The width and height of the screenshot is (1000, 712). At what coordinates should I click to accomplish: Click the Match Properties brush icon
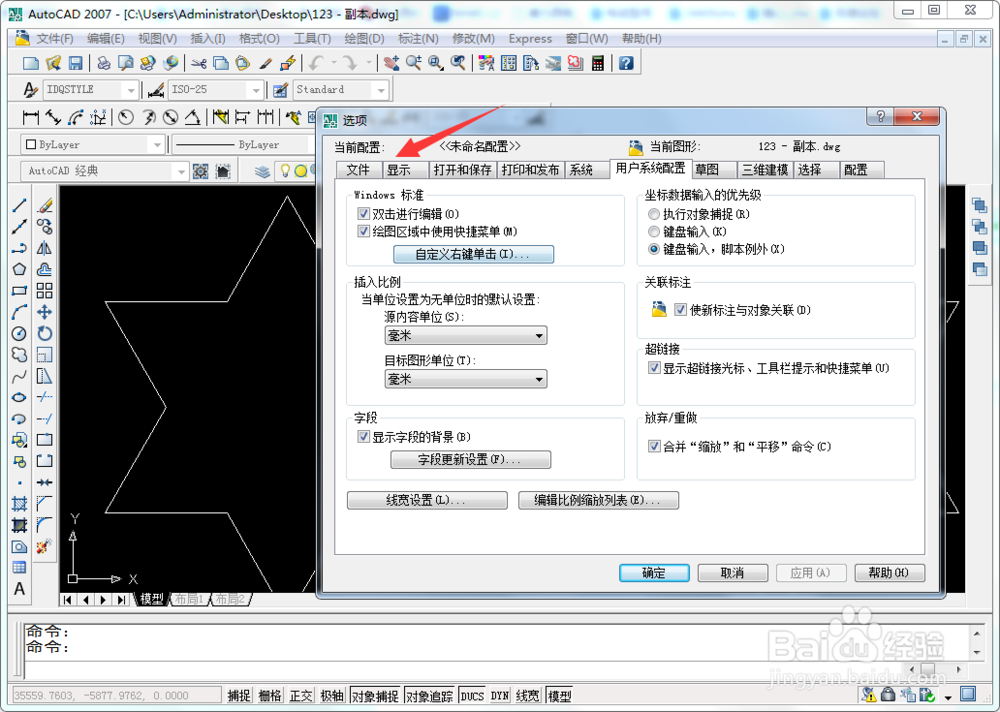[x=265, y=63]
